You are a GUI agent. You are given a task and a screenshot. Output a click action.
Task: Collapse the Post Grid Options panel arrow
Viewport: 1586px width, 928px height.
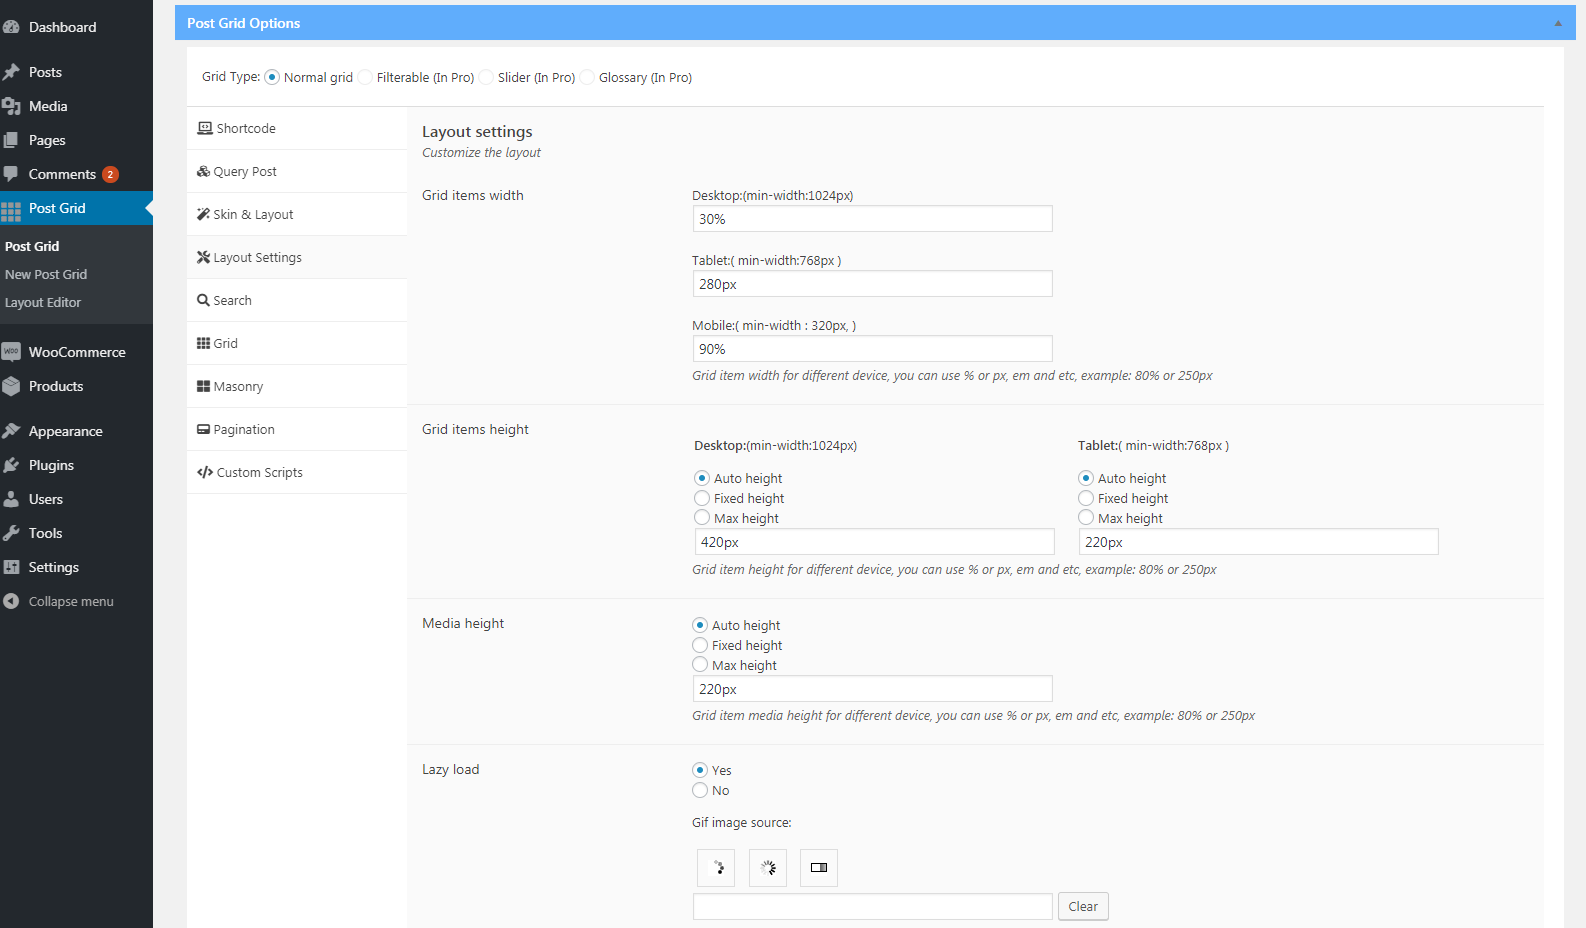1557,23
